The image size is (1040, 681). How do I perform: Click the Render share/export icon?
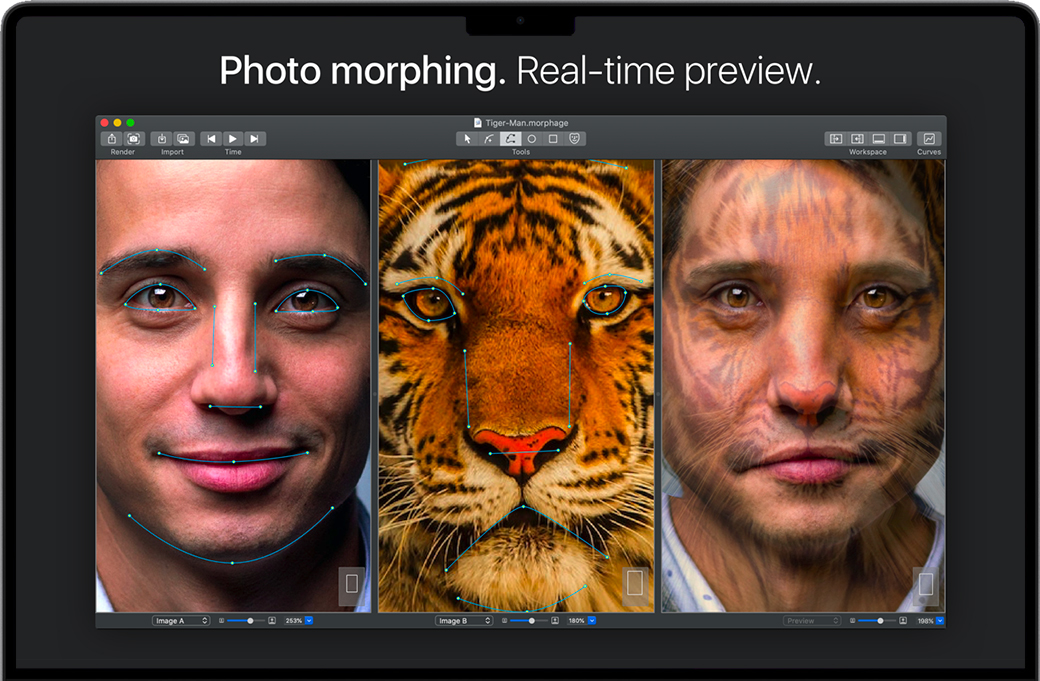pyautogui.click(x=112, y=139)
